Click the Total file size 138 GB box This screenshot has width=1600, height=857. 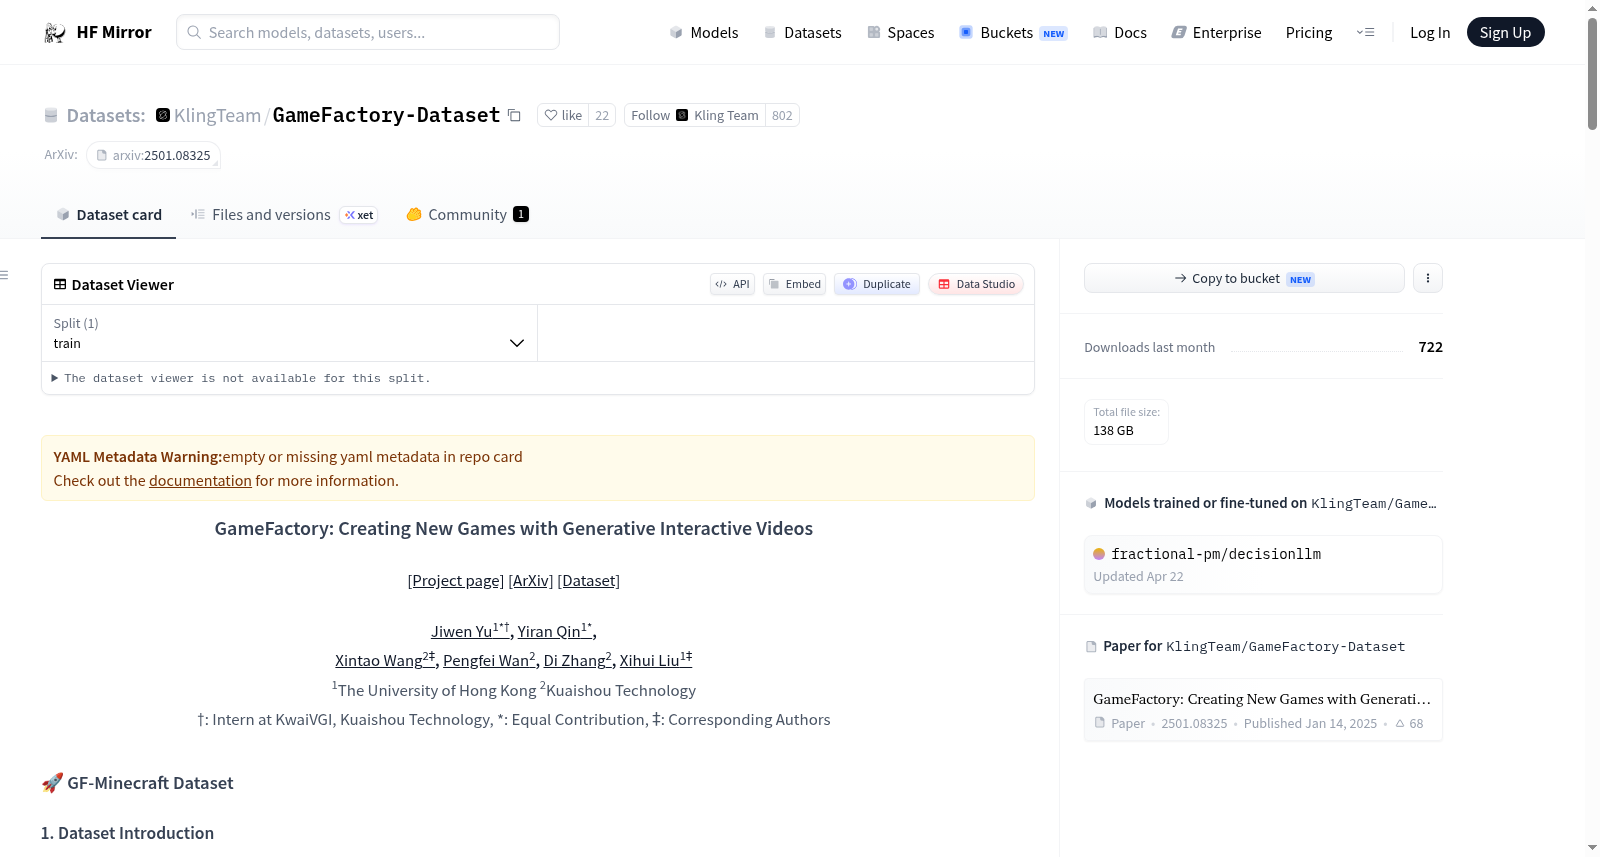[1126, 422]
